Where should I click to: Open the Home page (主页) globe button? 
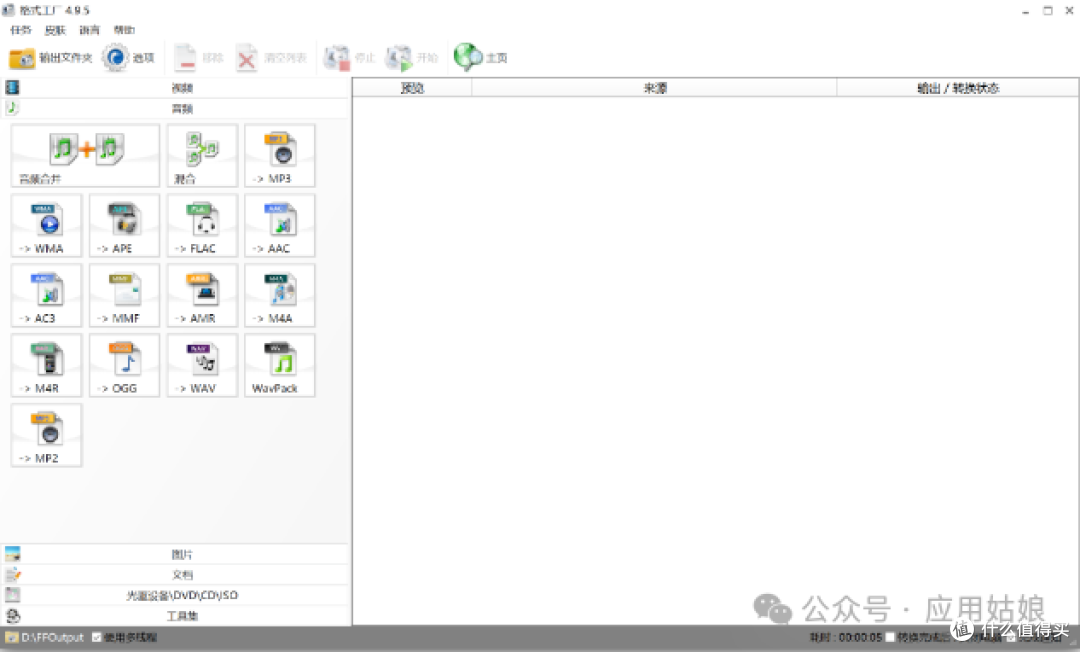pyautogui.click(x=480, y=58)
